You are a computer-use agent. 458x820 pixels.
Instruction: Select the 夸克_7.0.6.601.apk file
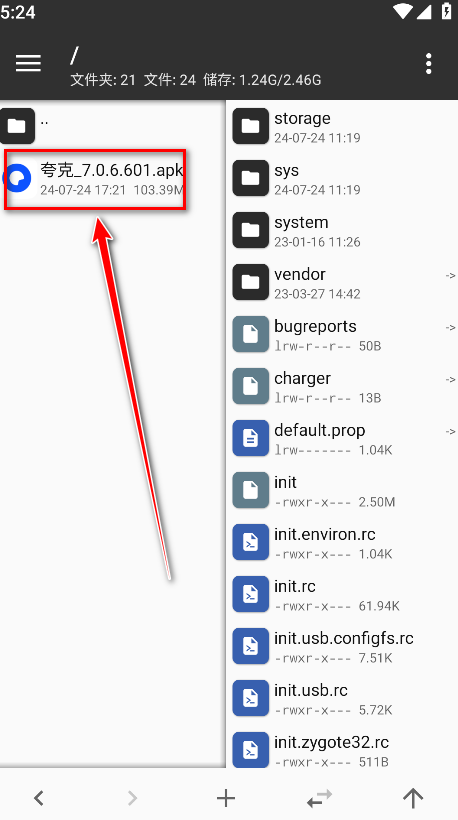tap(95, 179)
